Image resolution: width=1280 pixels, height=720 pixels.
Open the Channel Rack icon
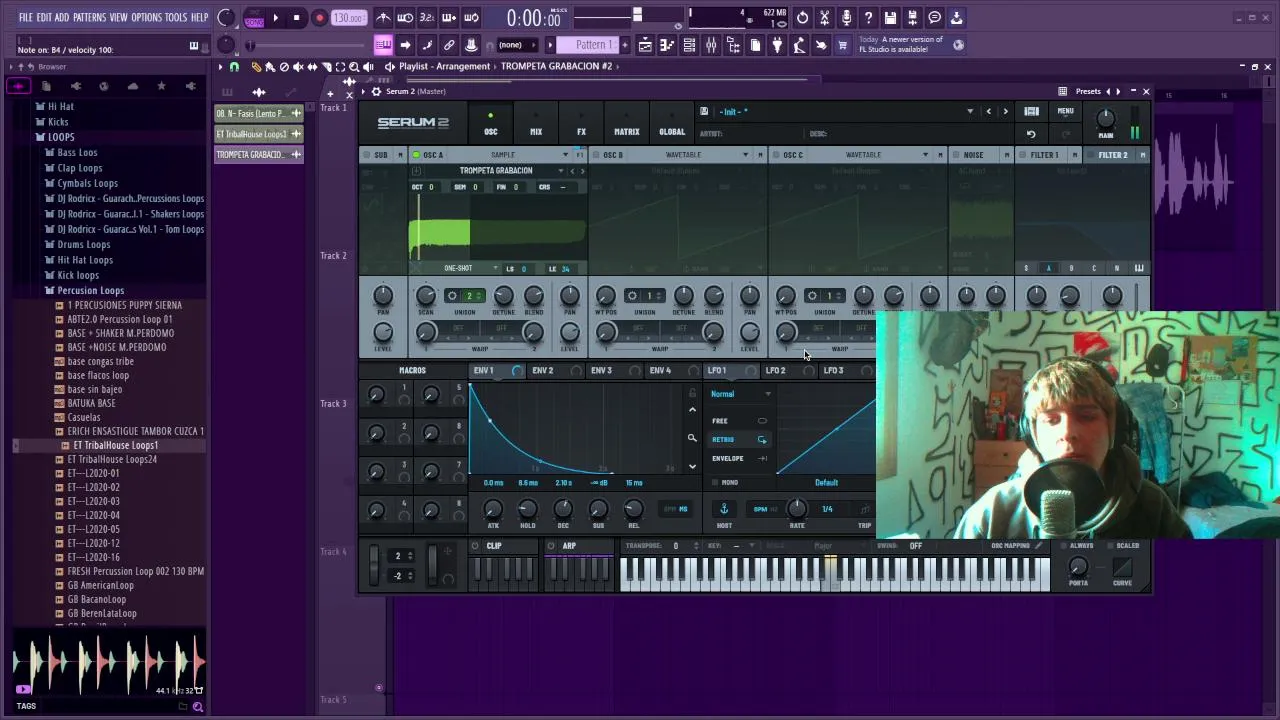pos(689,45)
